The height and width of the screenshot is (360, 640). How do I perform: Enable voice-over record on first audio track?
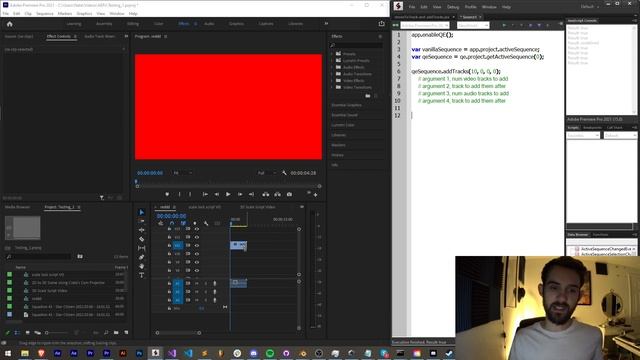(215, 283)
